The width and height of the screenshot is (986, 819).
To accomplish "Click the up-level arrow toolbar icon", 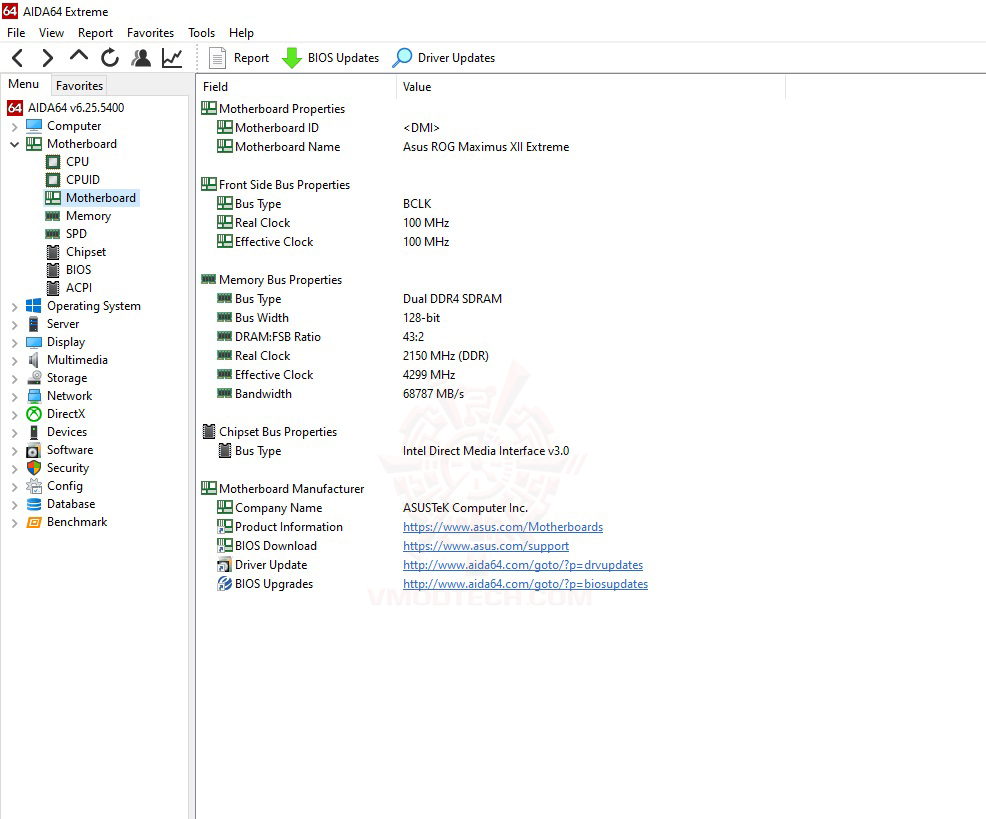I will pyautogui.click(x=79, y=56).
